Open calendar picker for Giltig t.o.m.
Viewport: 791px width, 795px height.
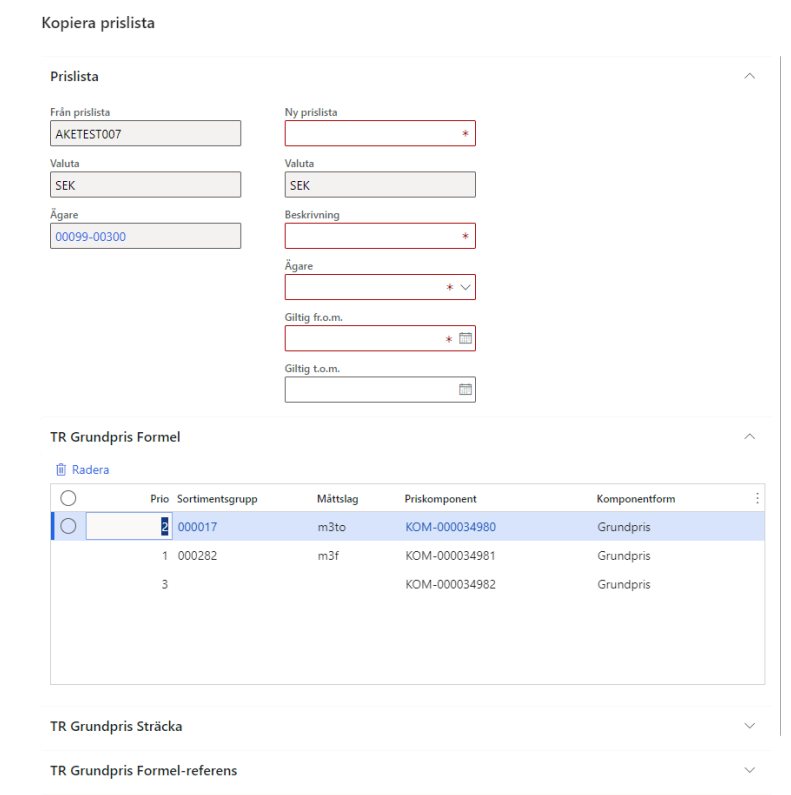point(465,390)
